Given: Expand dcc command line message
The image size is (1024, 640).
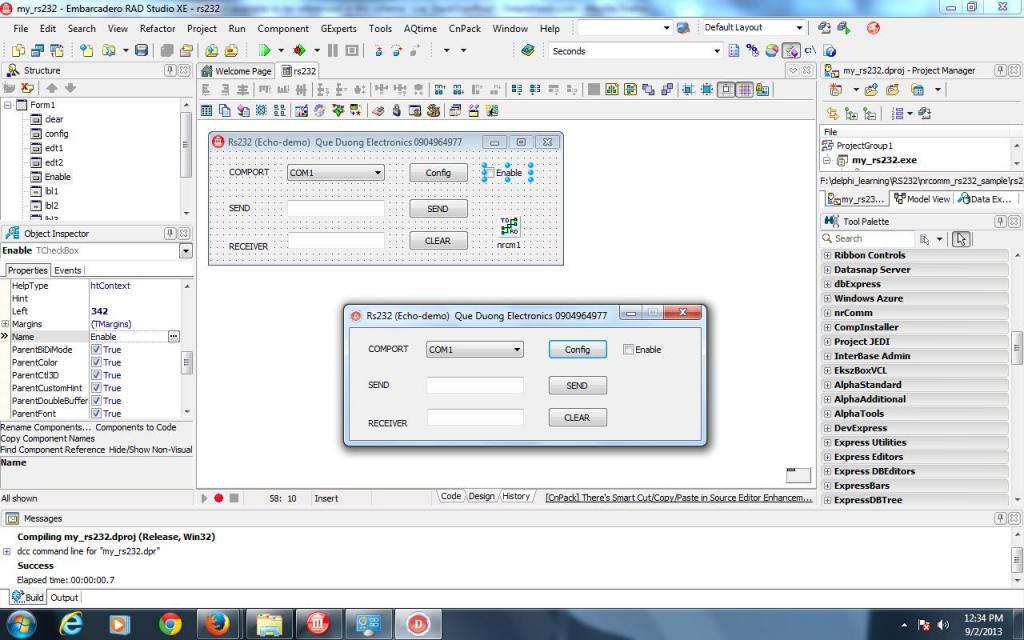Looking at the screenshot, I should tap(7, 551).
